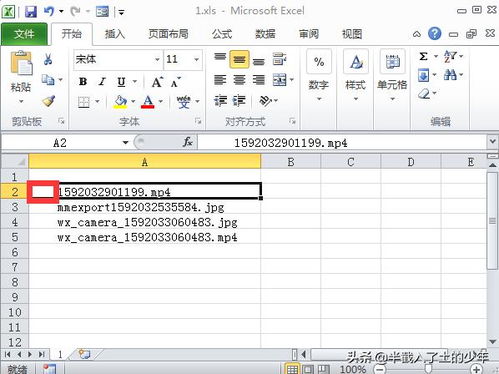
Task: Click the AutoSum sigma icon
Action: coord(423,56)
